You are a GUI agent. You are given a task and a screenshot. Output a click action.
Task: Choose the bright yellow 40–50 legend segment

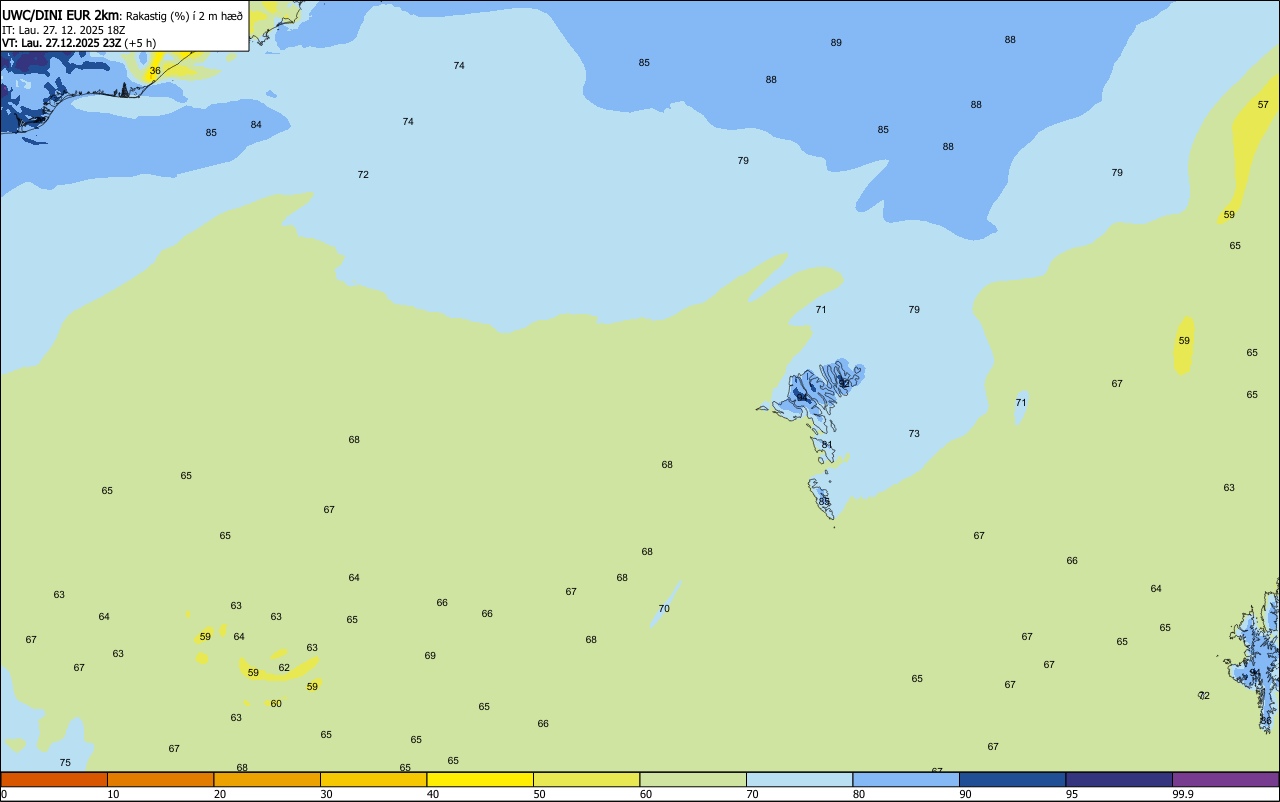(480, 779)
